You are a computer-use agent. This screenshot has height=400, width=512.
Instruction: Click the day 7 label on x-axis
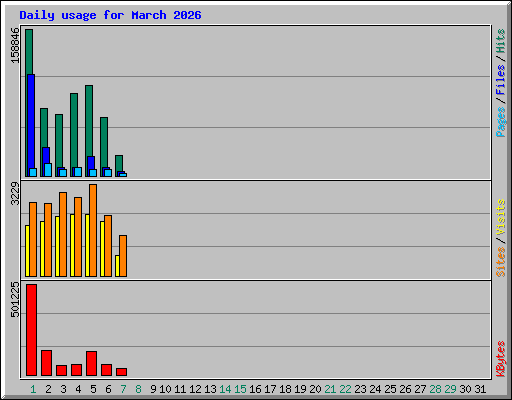[123, 389]
